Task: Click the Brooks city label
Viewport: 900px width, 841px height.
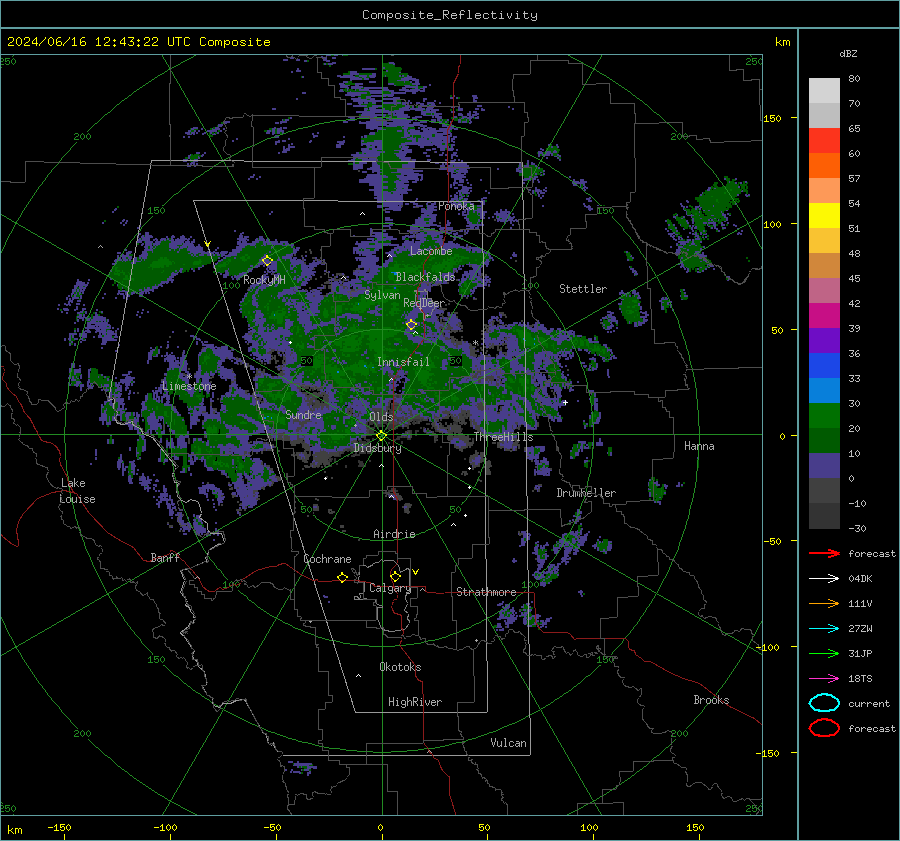Action: [711, 700]
